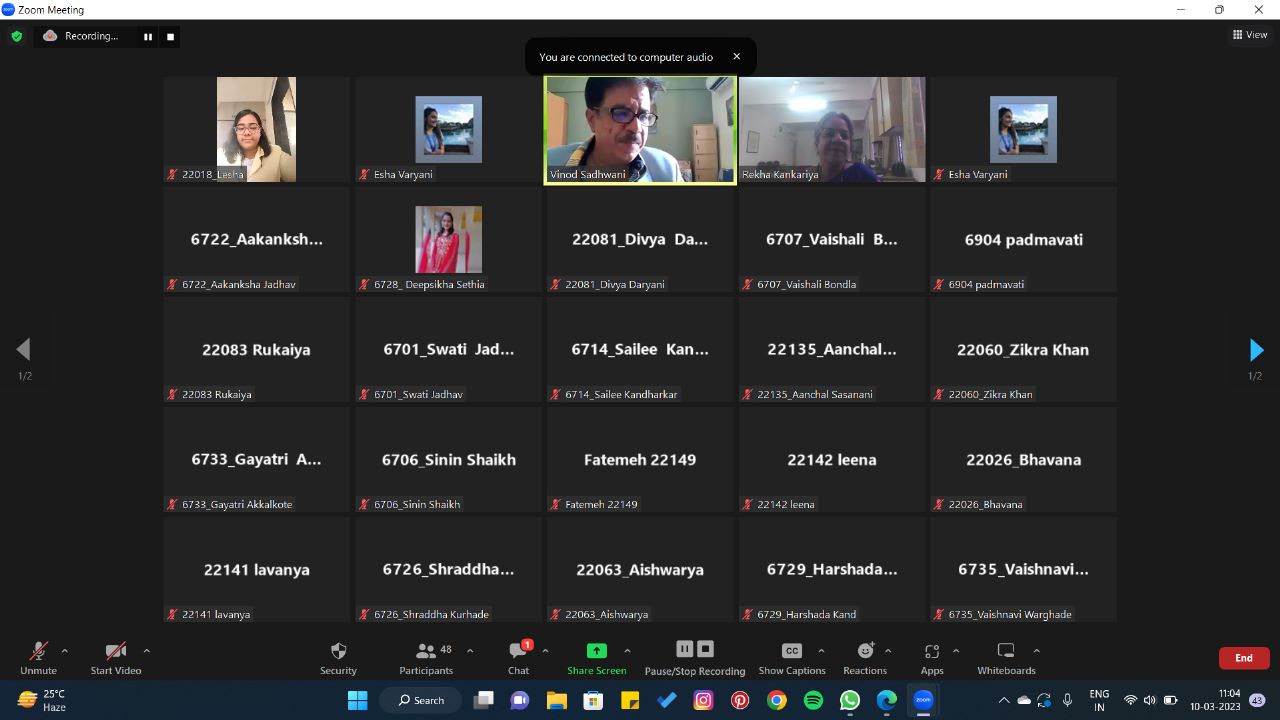Image resolution: width=1280 pixels, height=720 pixels.
Task: Pause the recording in the top bar
Action: tap(148, 37)
